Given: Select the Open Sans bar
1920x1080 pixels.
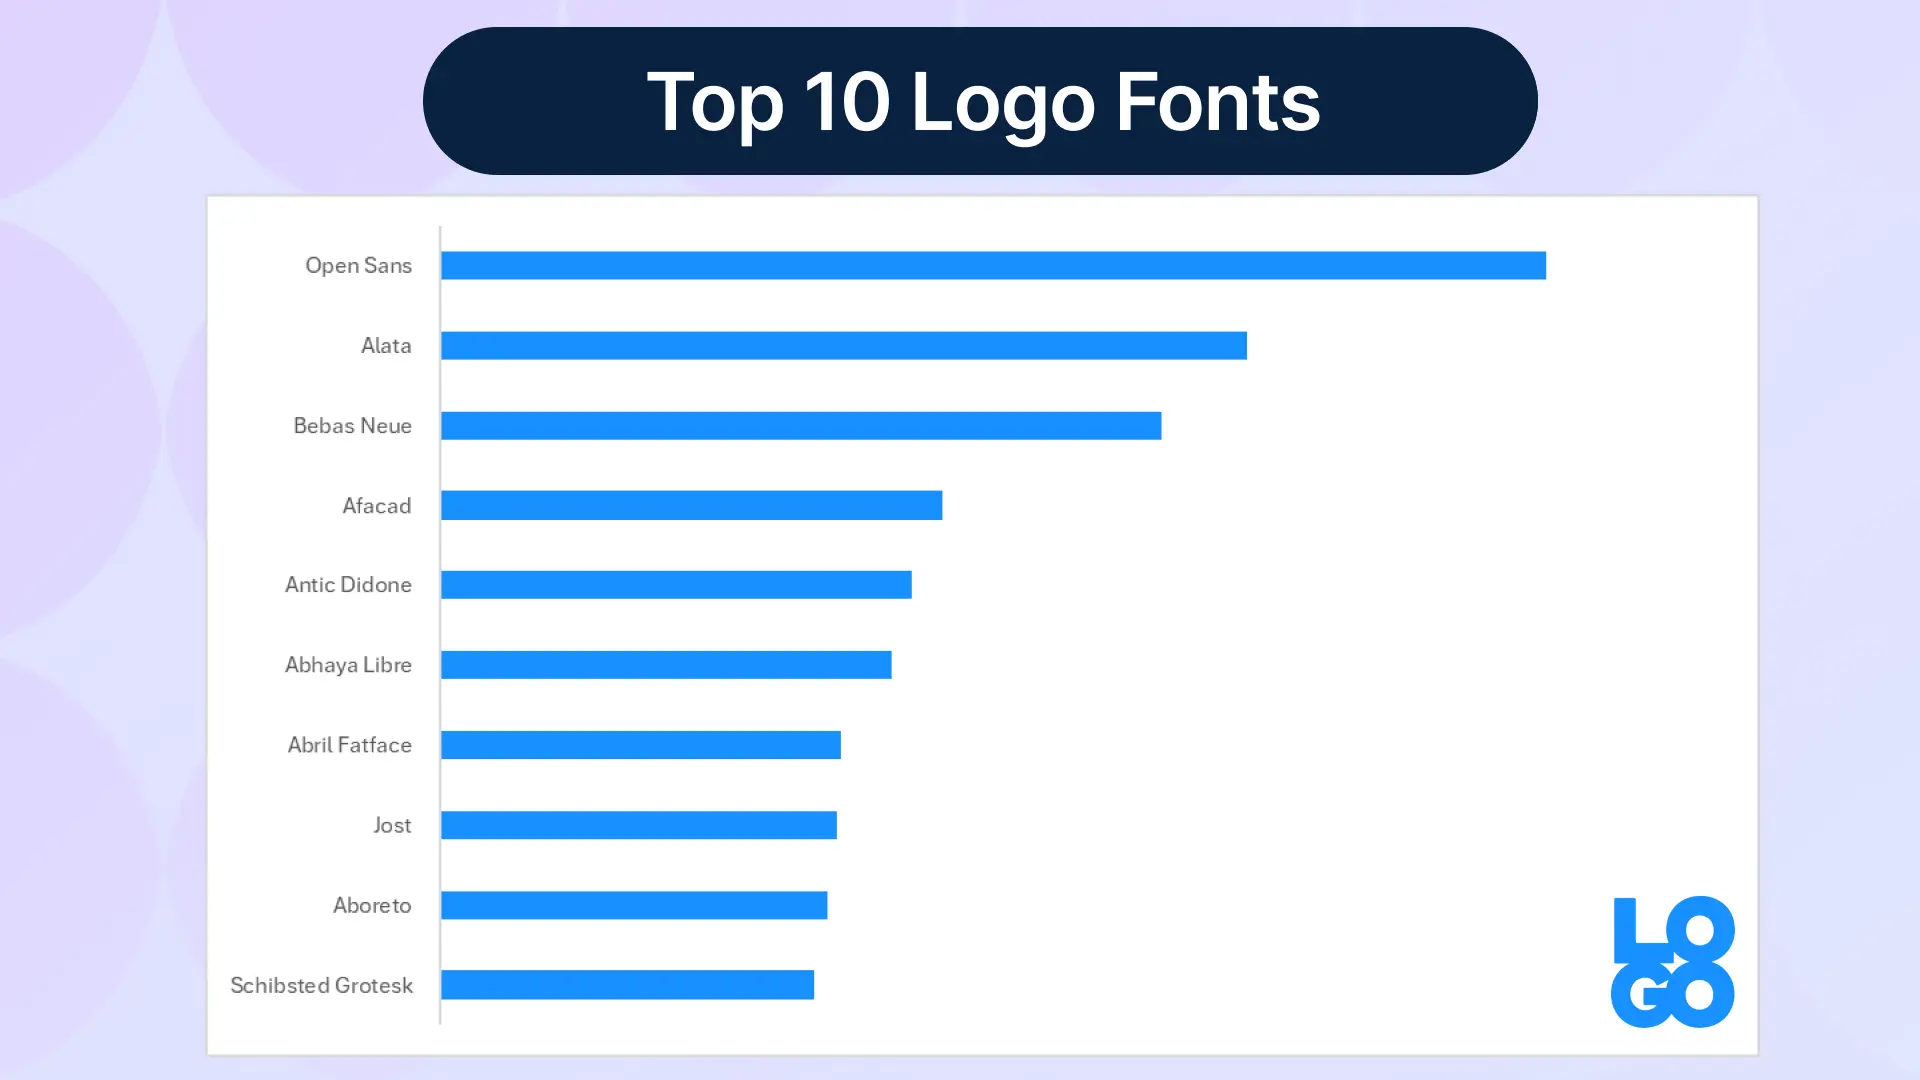Looking at the screenshot, I should pos(993,265).
